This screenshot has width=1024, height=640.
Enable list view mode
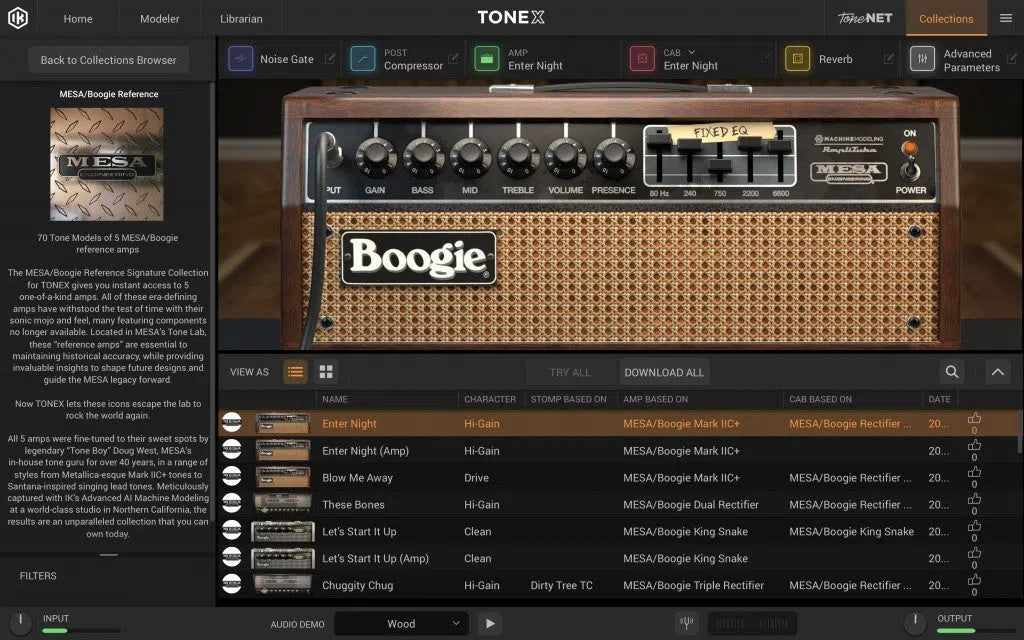coord(294,371)
